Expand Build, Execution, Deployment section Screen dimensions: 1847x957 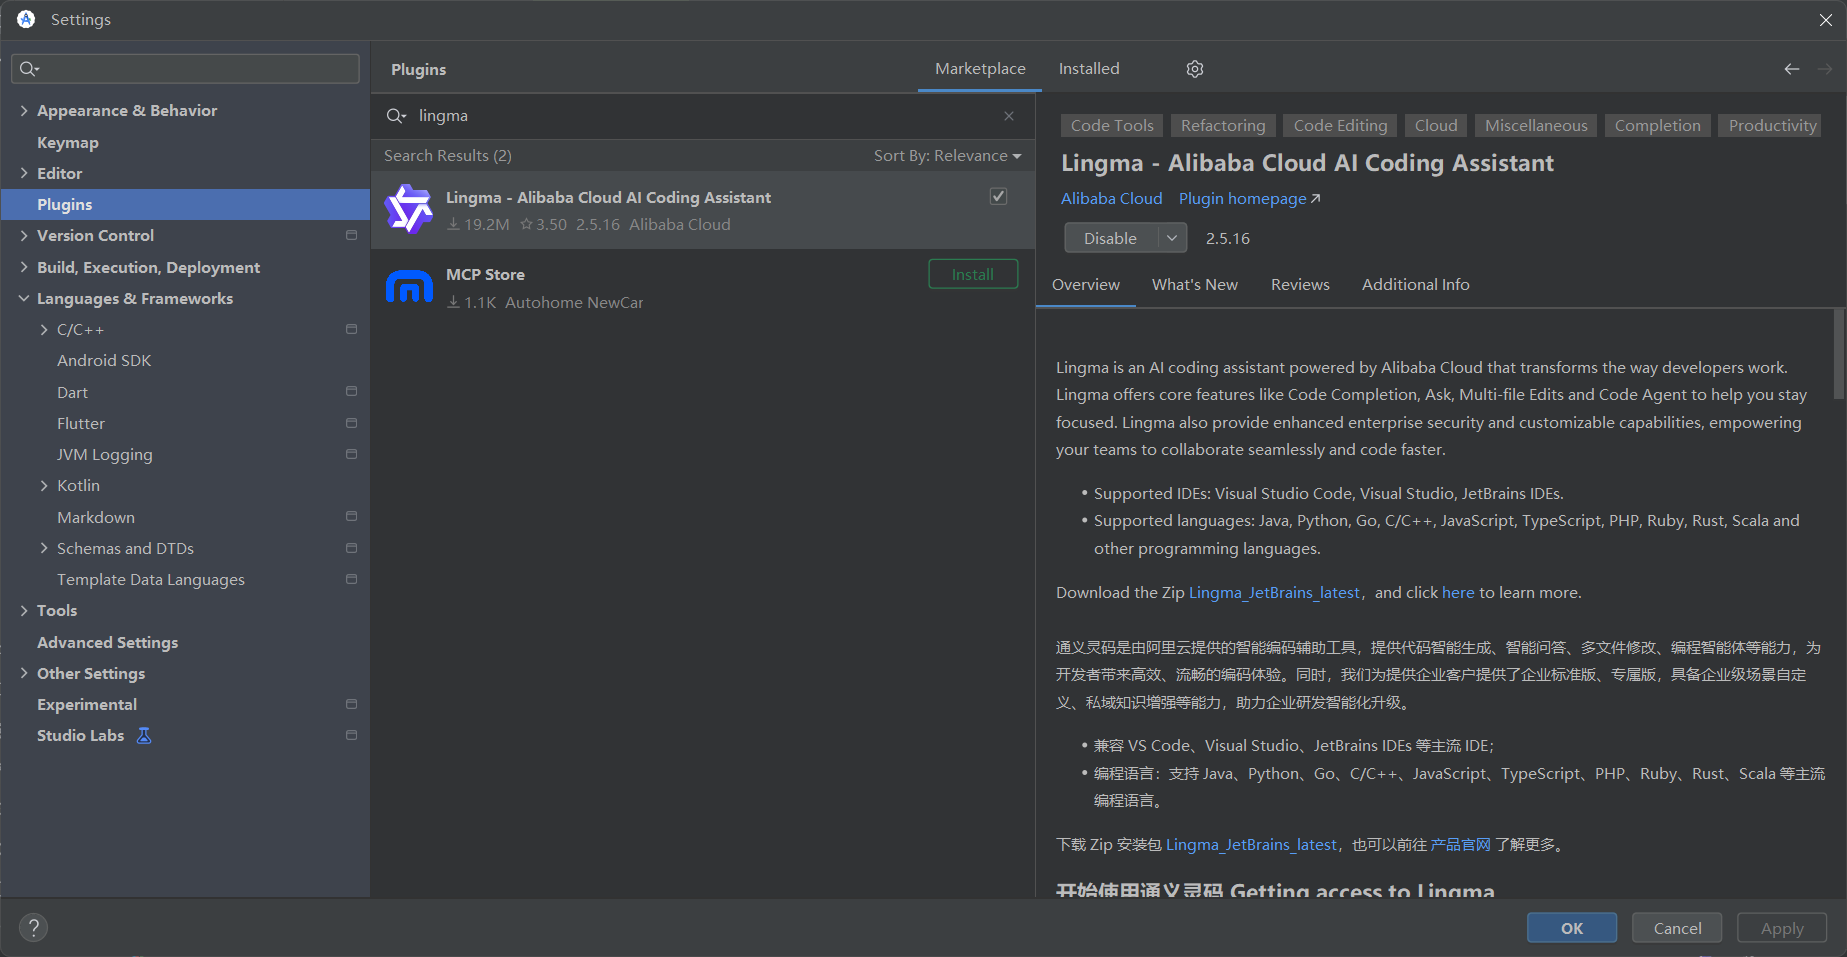[x=24, y=268]
